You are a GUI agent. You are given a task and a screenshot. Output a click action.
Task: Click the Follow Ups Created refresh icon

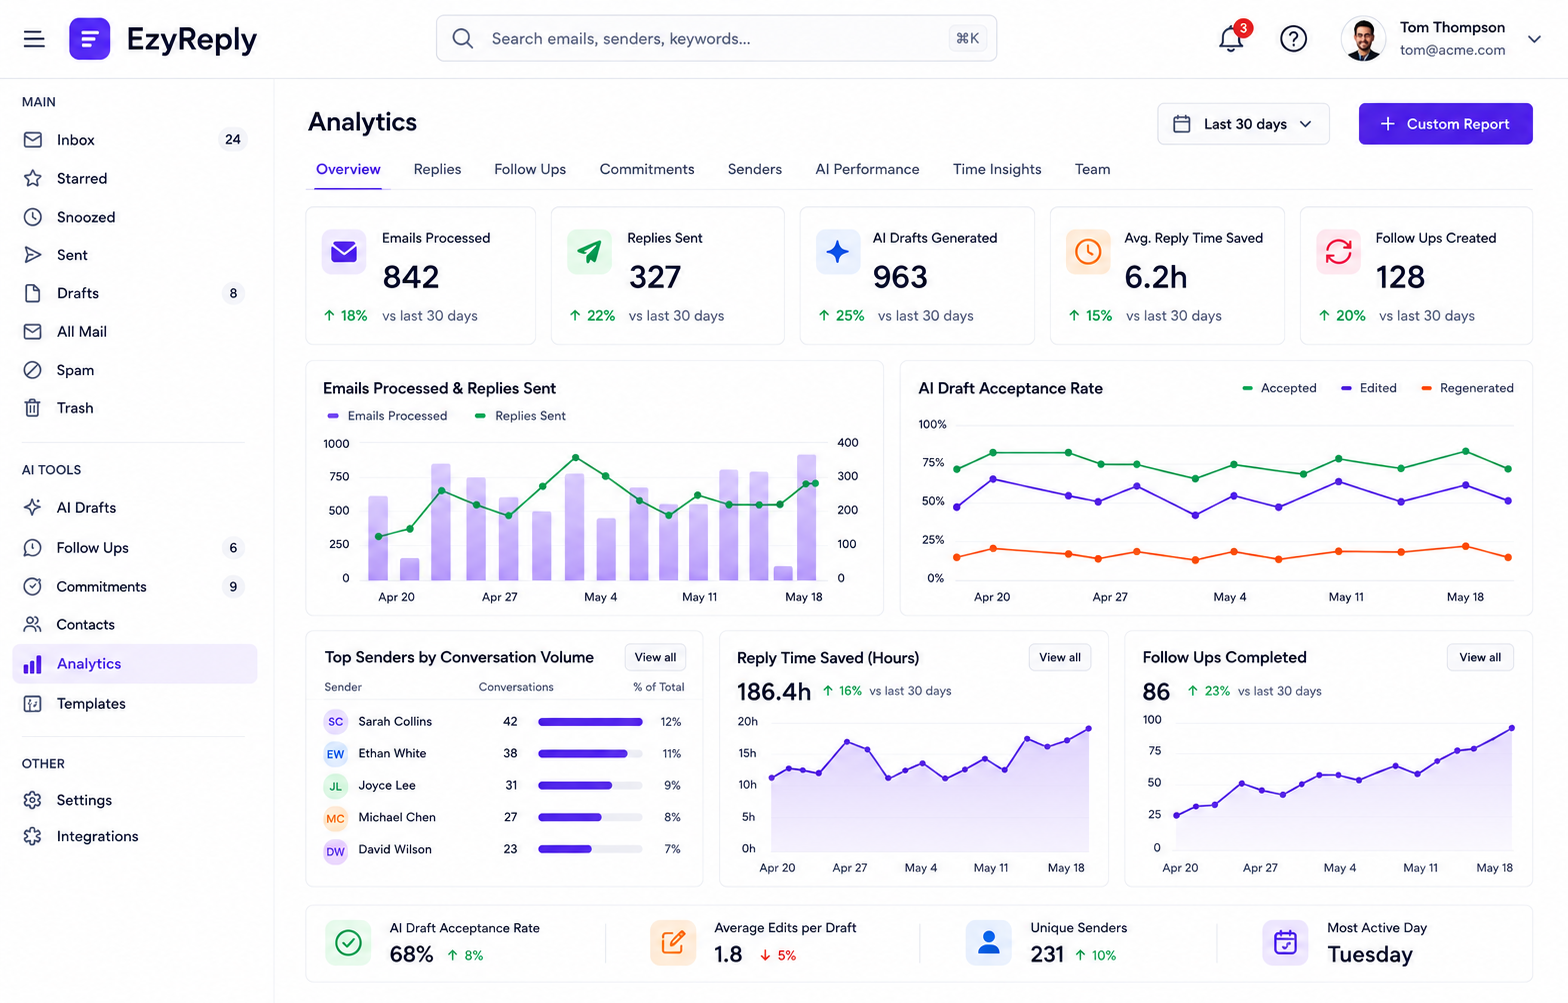point(1338,251)
